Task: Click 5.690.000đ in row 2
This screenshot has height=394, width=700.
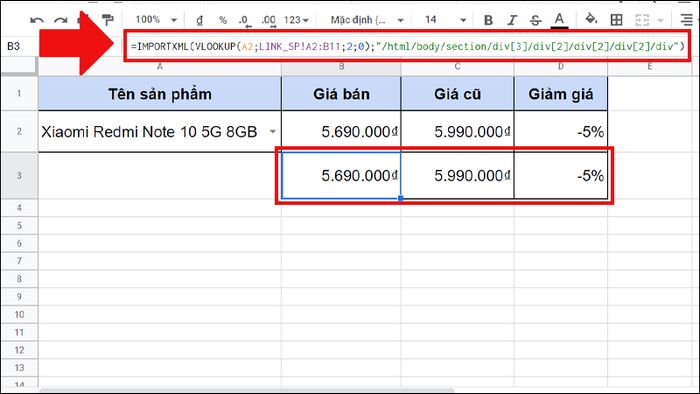Action: [341, 132]
